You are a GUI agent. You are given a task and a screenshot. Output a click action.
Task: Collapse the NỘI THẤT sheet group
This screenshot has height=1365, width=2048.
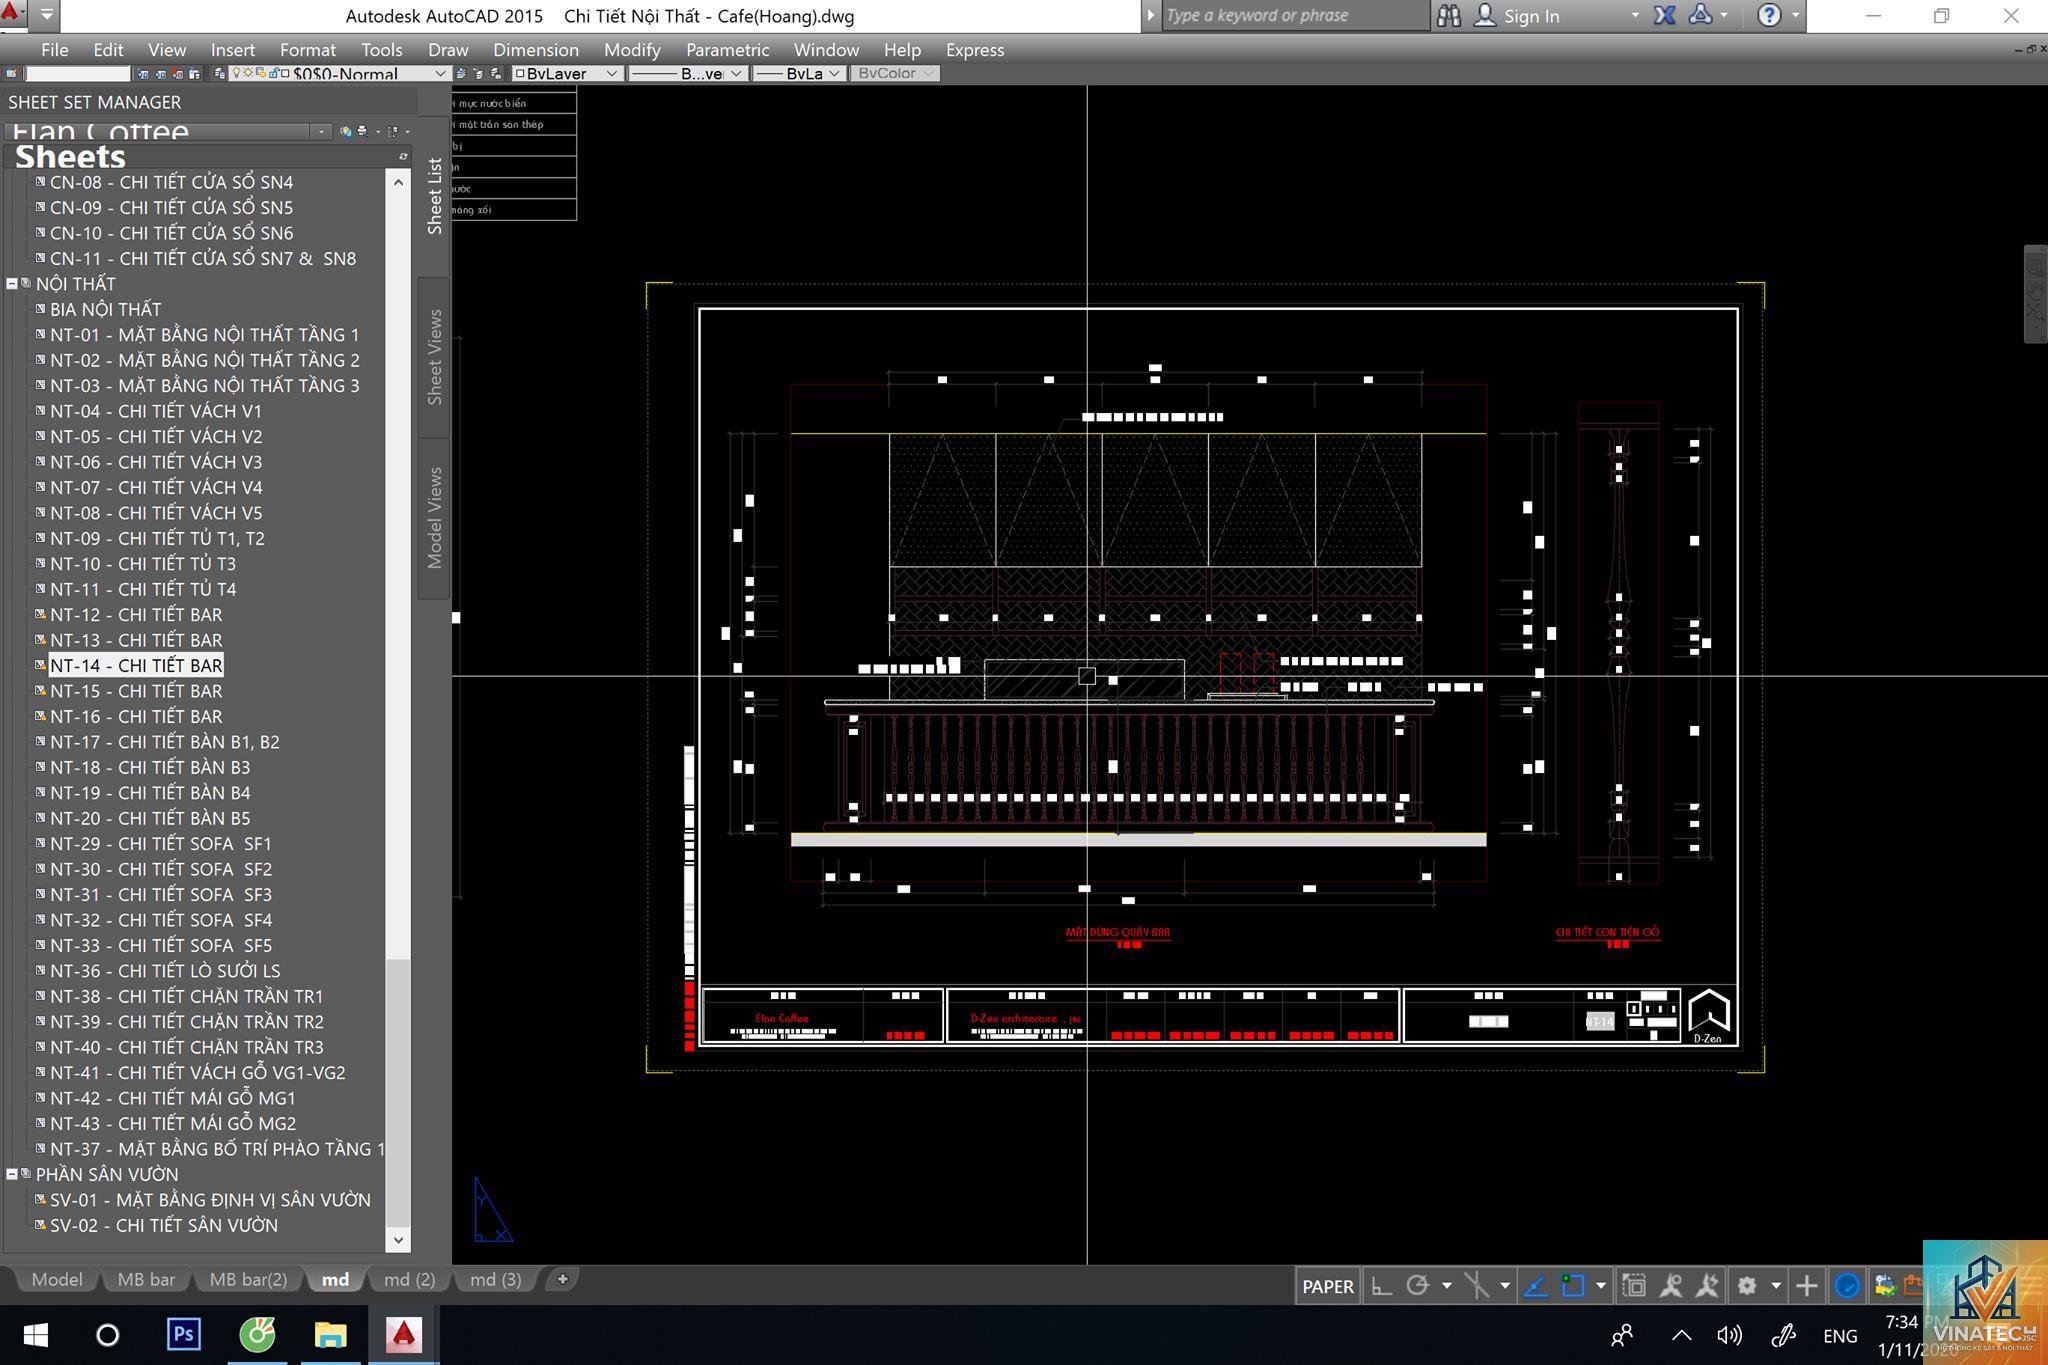[x=12, y=284]
